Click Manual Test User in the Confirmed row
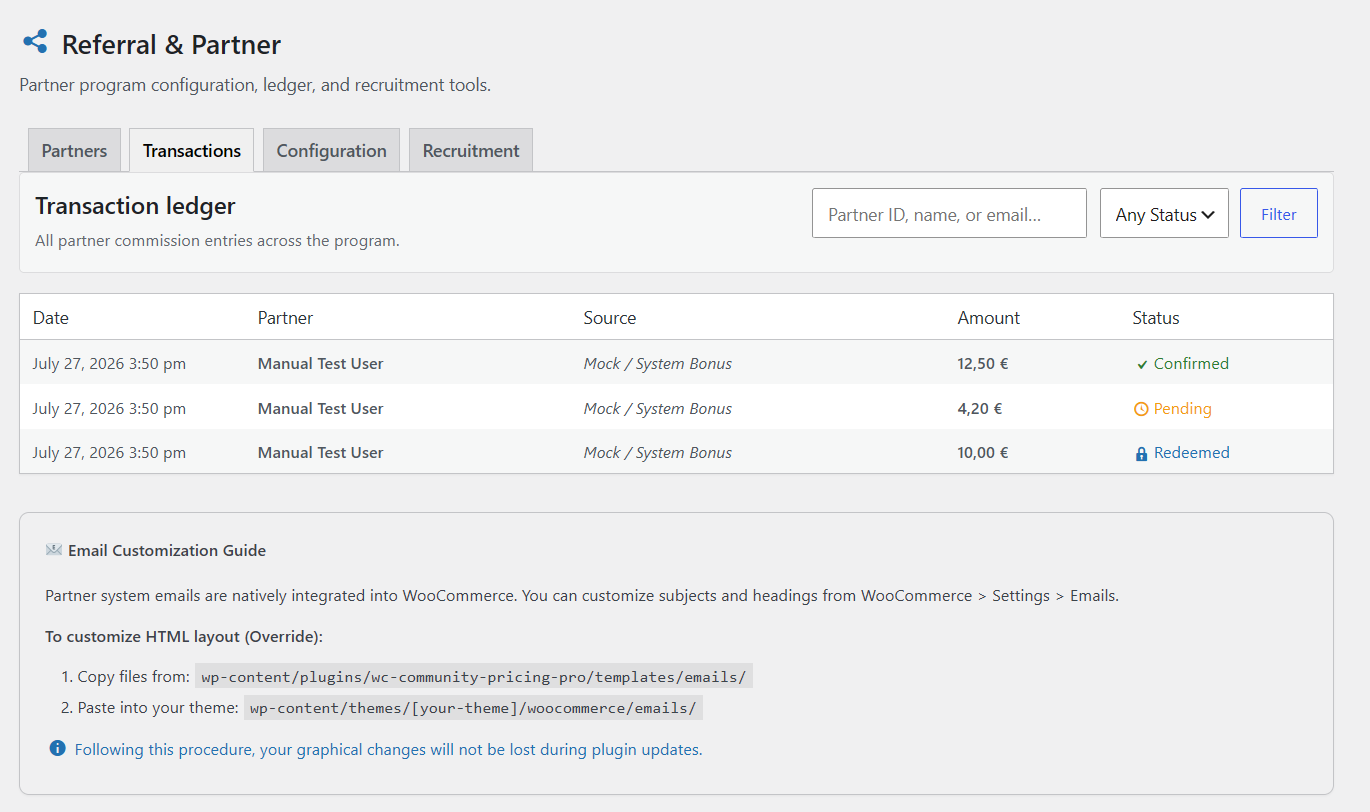 (x=321, y=364)
